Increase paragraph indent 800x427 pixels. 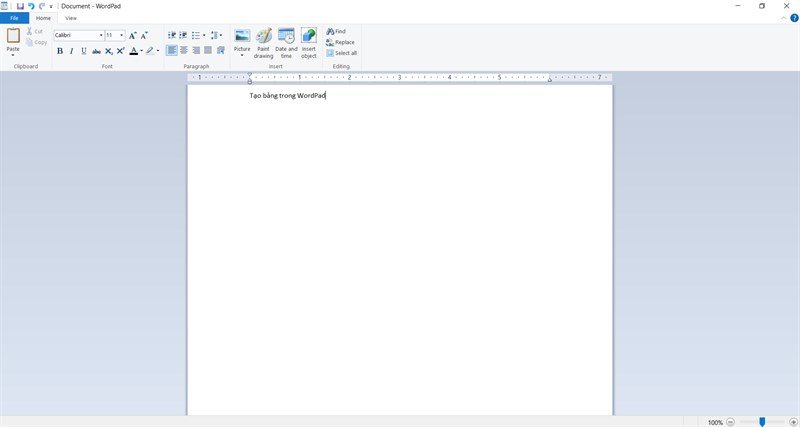tap(183, 35)
